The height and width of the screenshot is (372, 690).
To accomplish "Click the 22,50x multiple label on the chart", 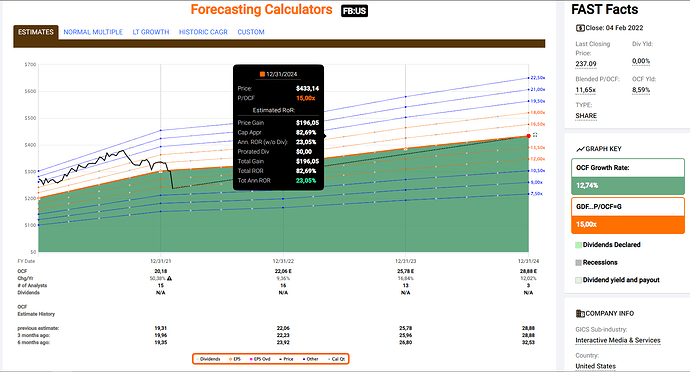I will 538,78.
